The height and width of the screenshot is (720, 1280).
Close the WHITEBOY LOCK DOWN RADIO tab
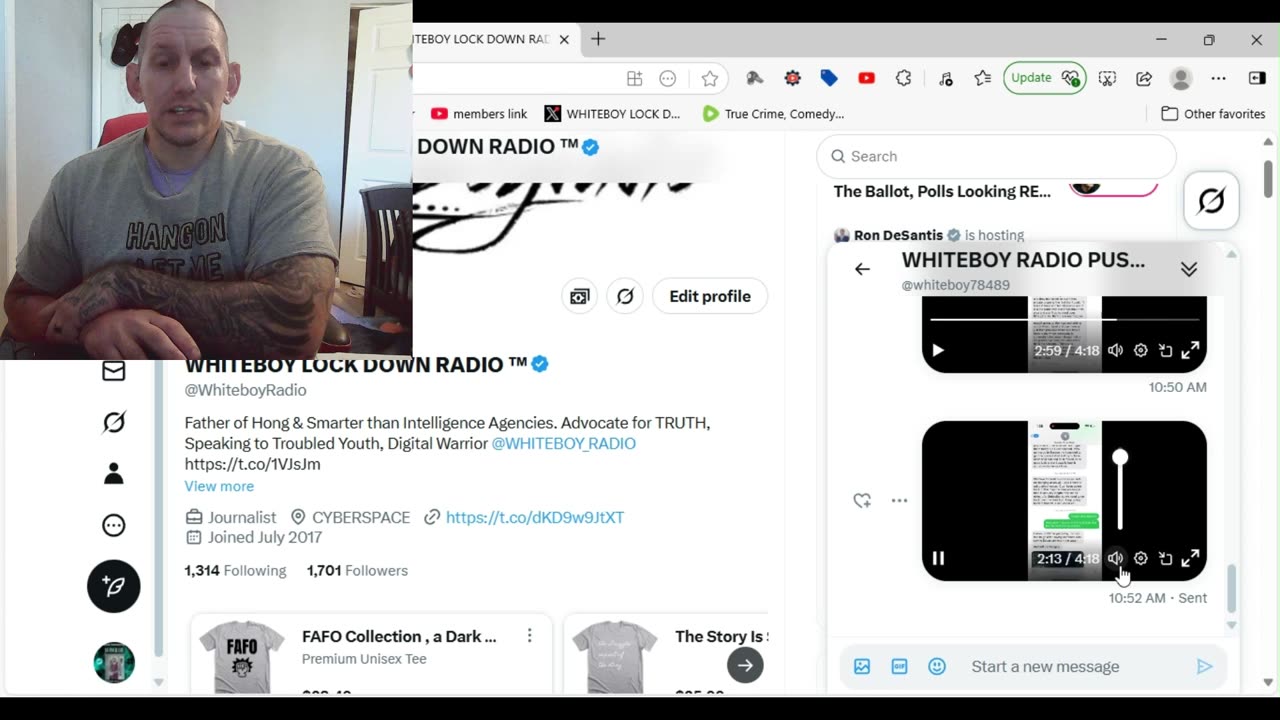[564, 39]
